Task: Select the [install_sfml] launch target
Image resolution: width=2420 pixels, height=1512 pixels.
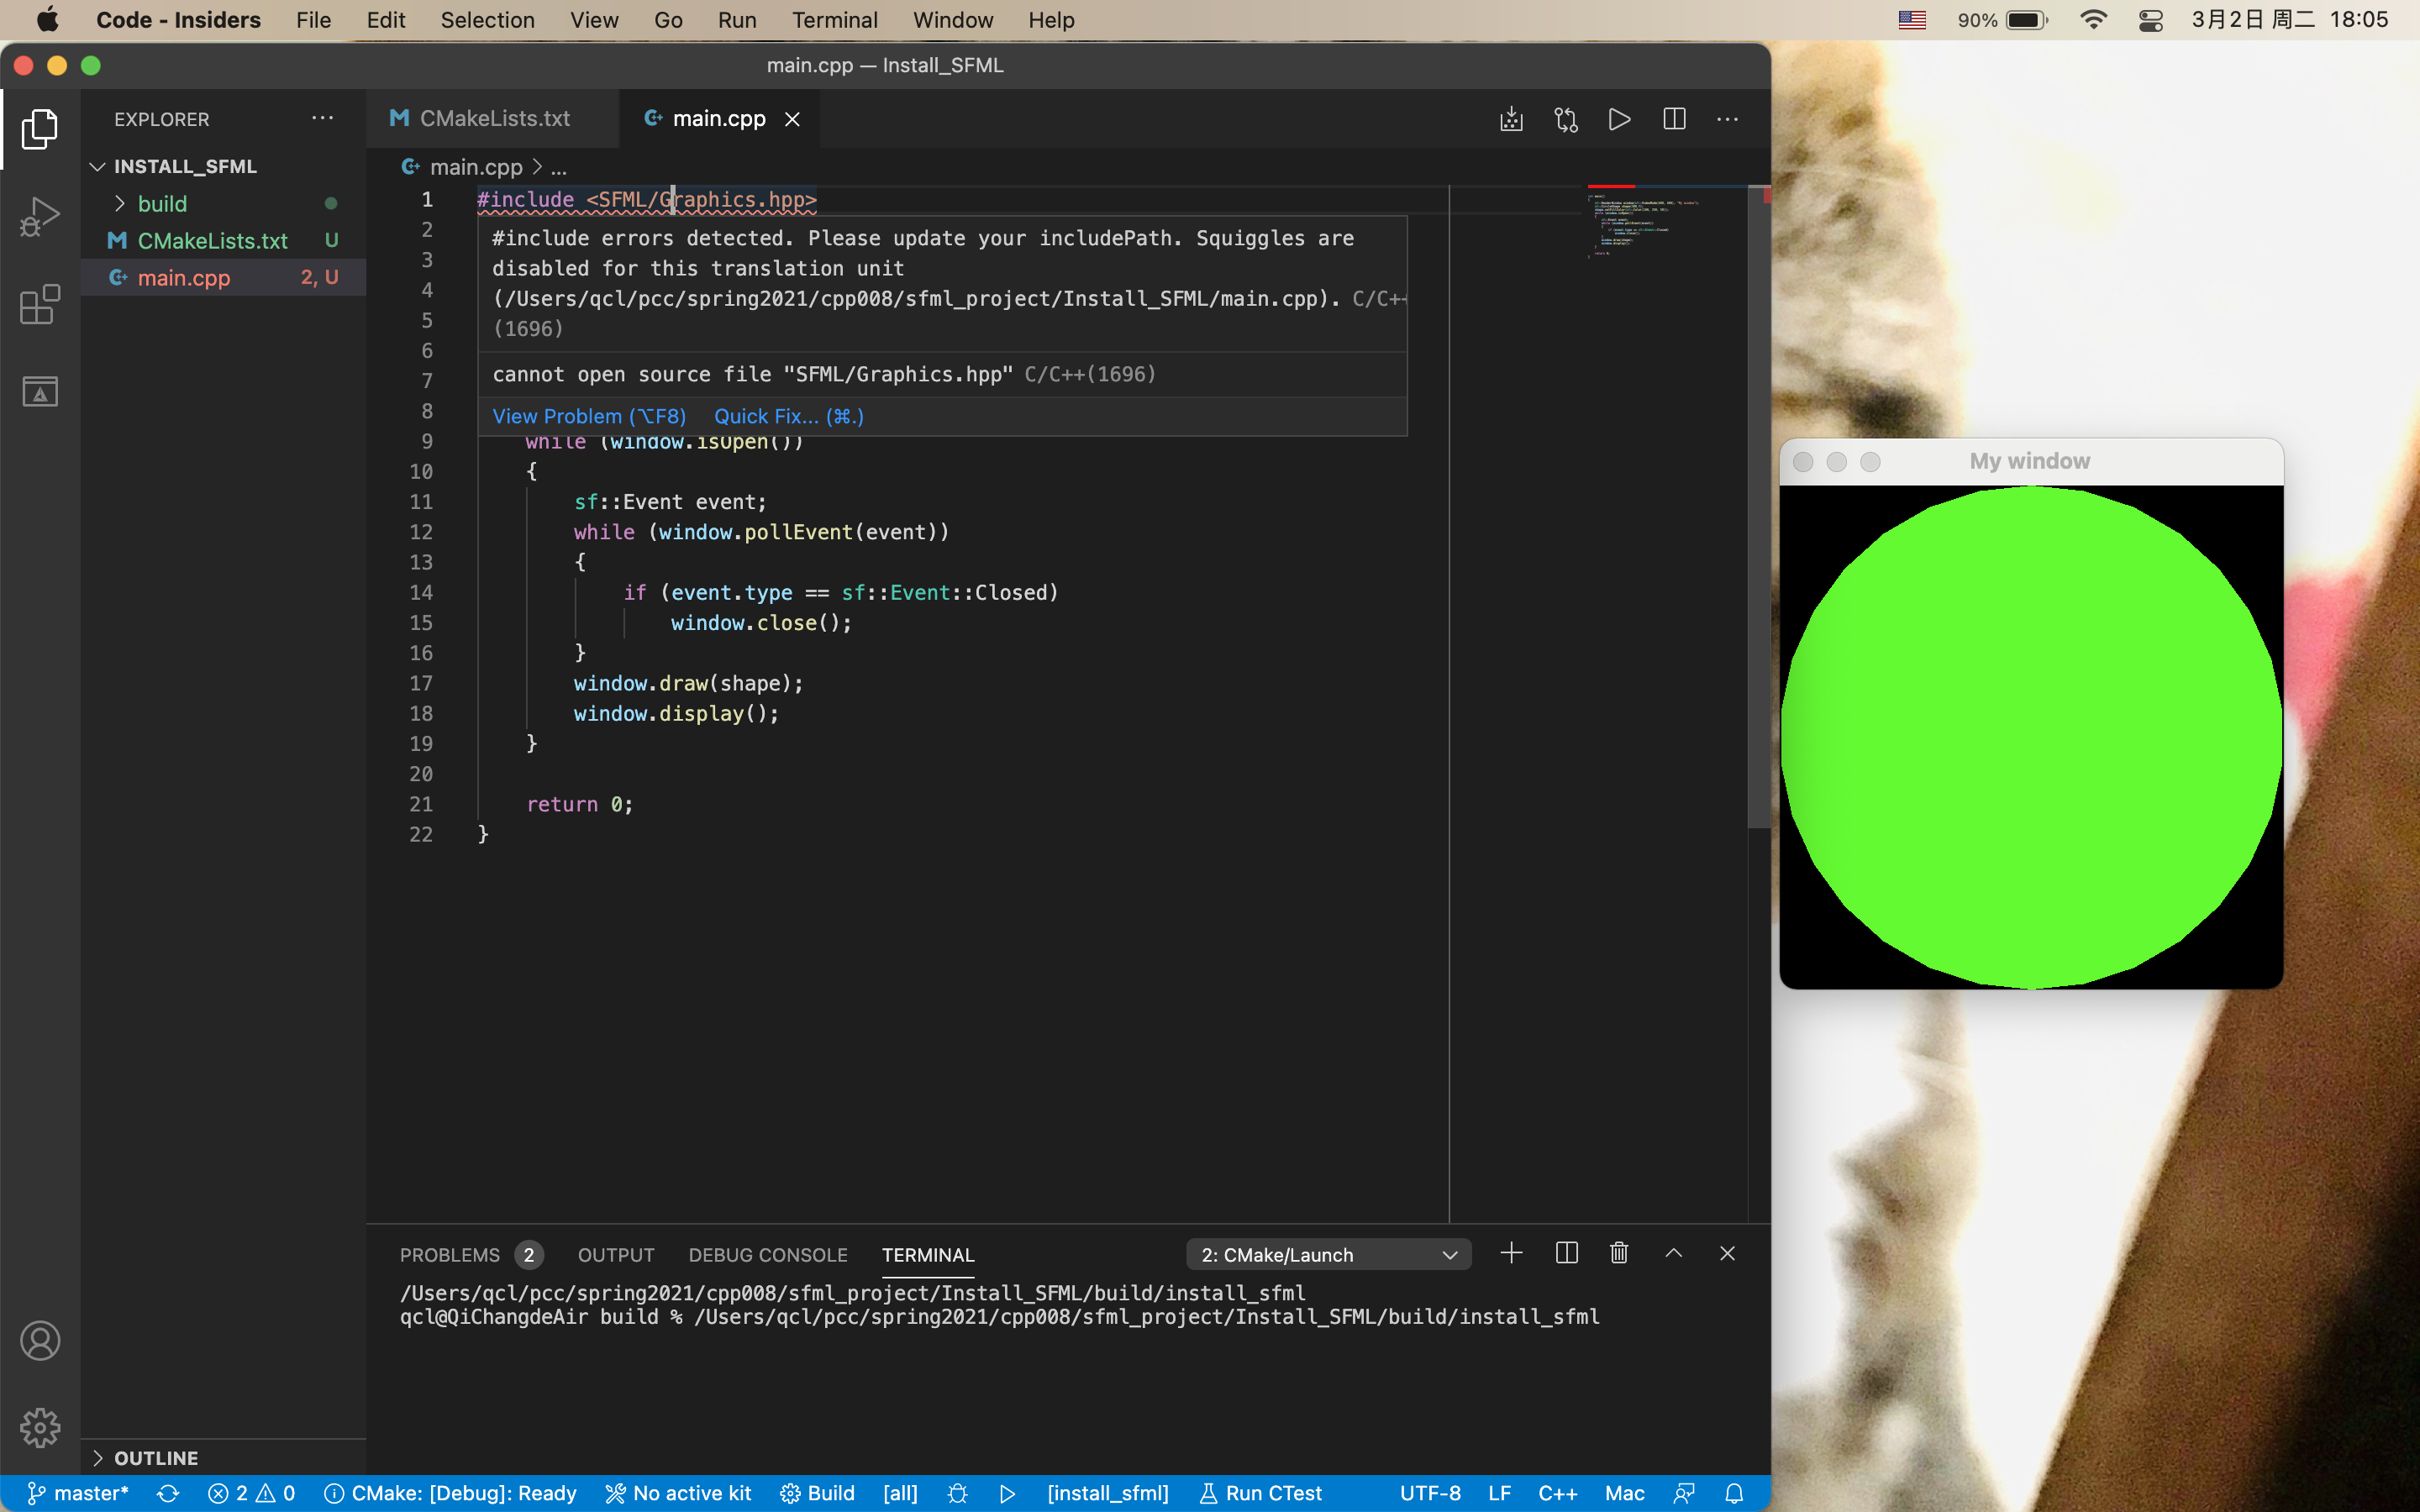Action: click(1107, 1493)
